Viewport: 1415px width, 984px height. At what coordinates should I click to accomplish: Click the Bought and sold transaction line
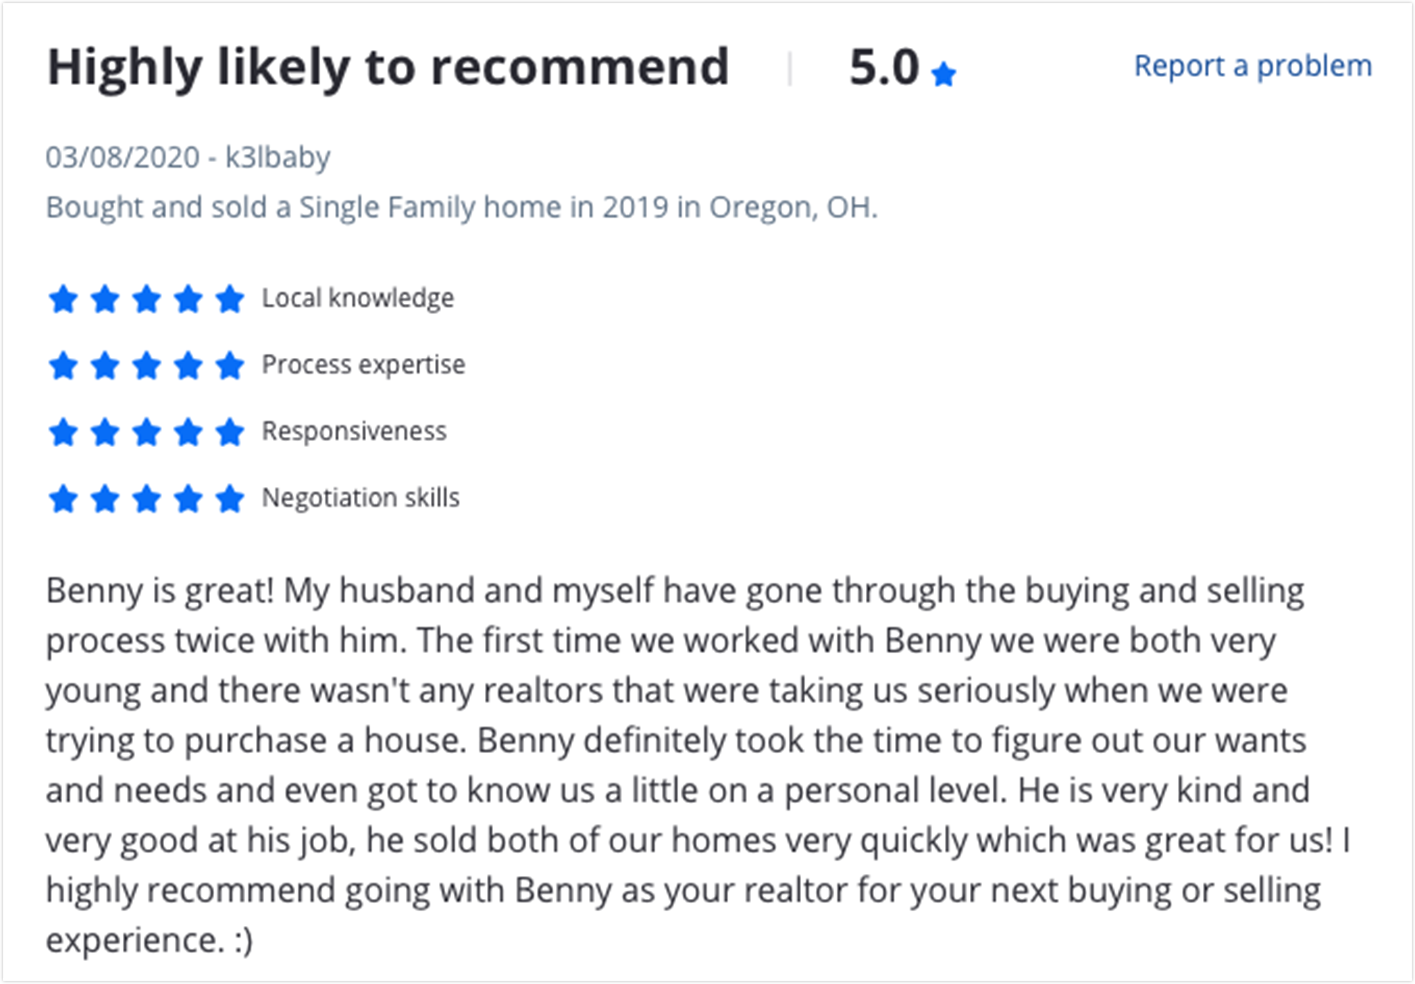click(x=462, y=207)
